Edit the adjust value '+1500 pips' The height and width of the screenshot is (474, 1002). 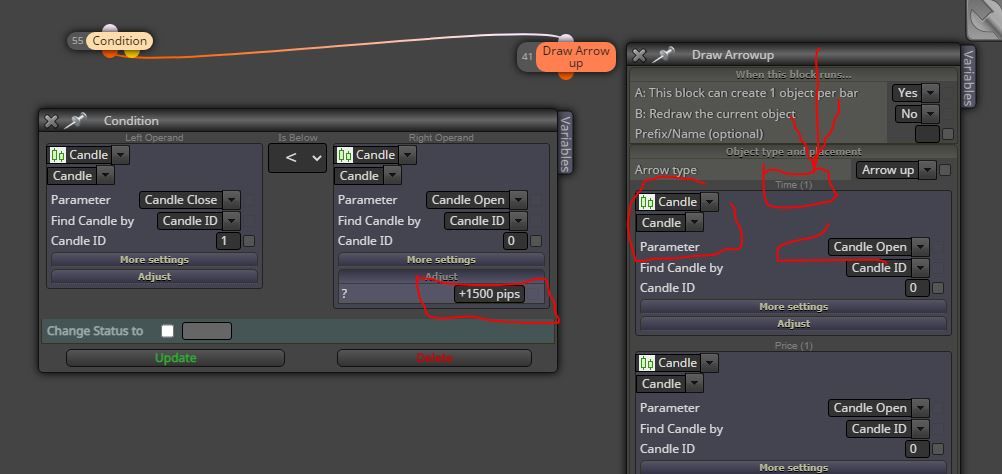click(x=489, y=294)
